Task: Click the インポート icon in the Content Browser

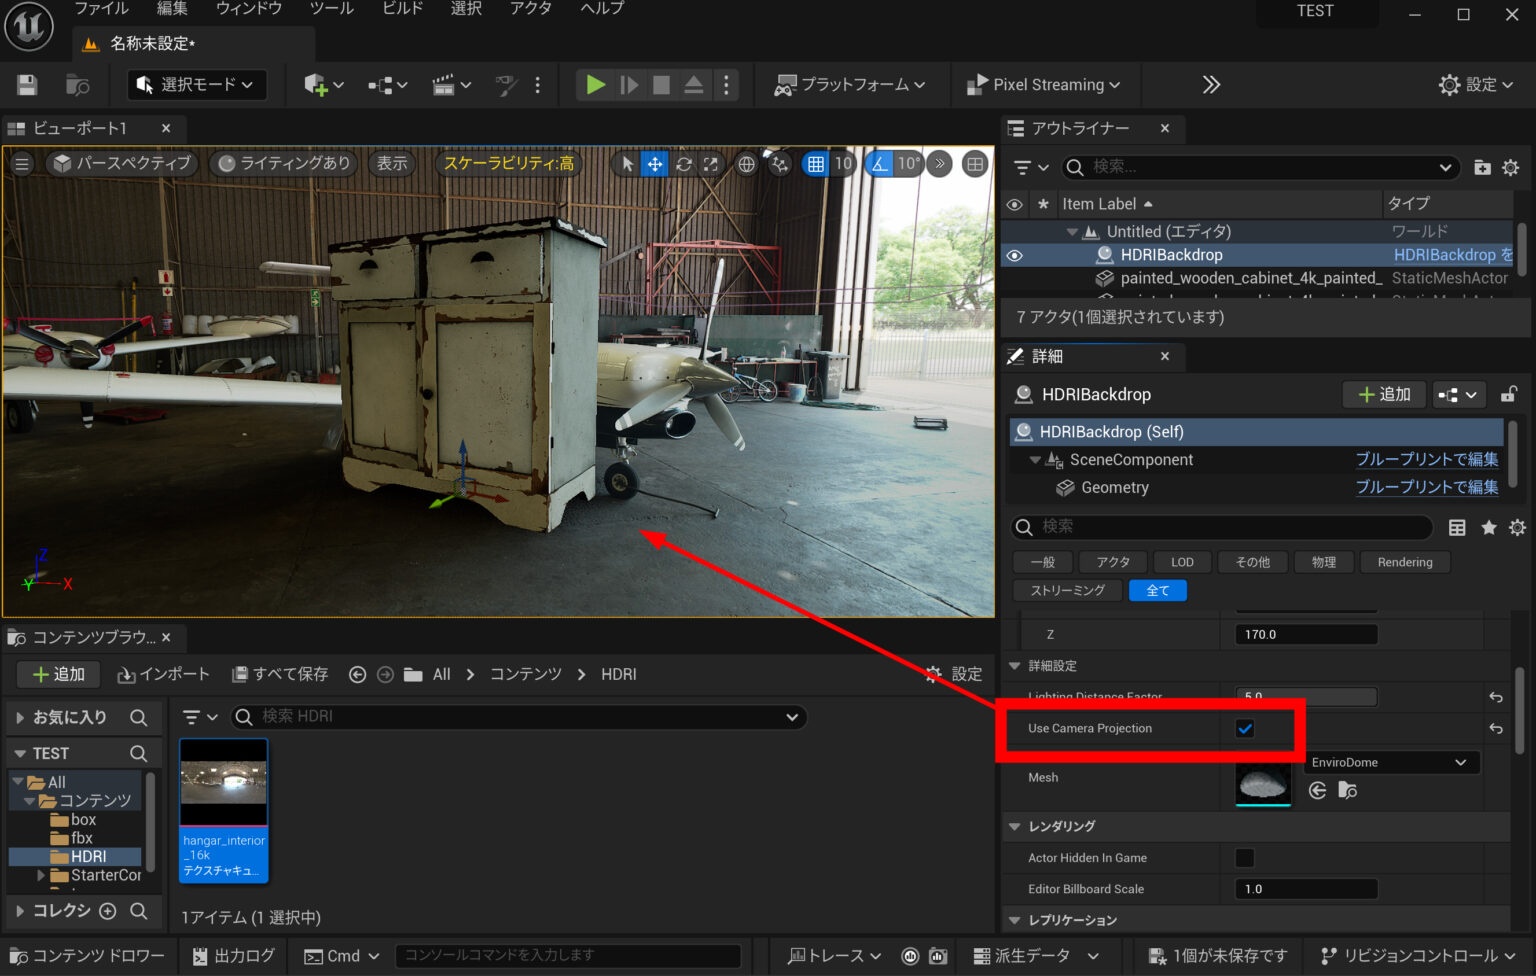Action: 163,674
